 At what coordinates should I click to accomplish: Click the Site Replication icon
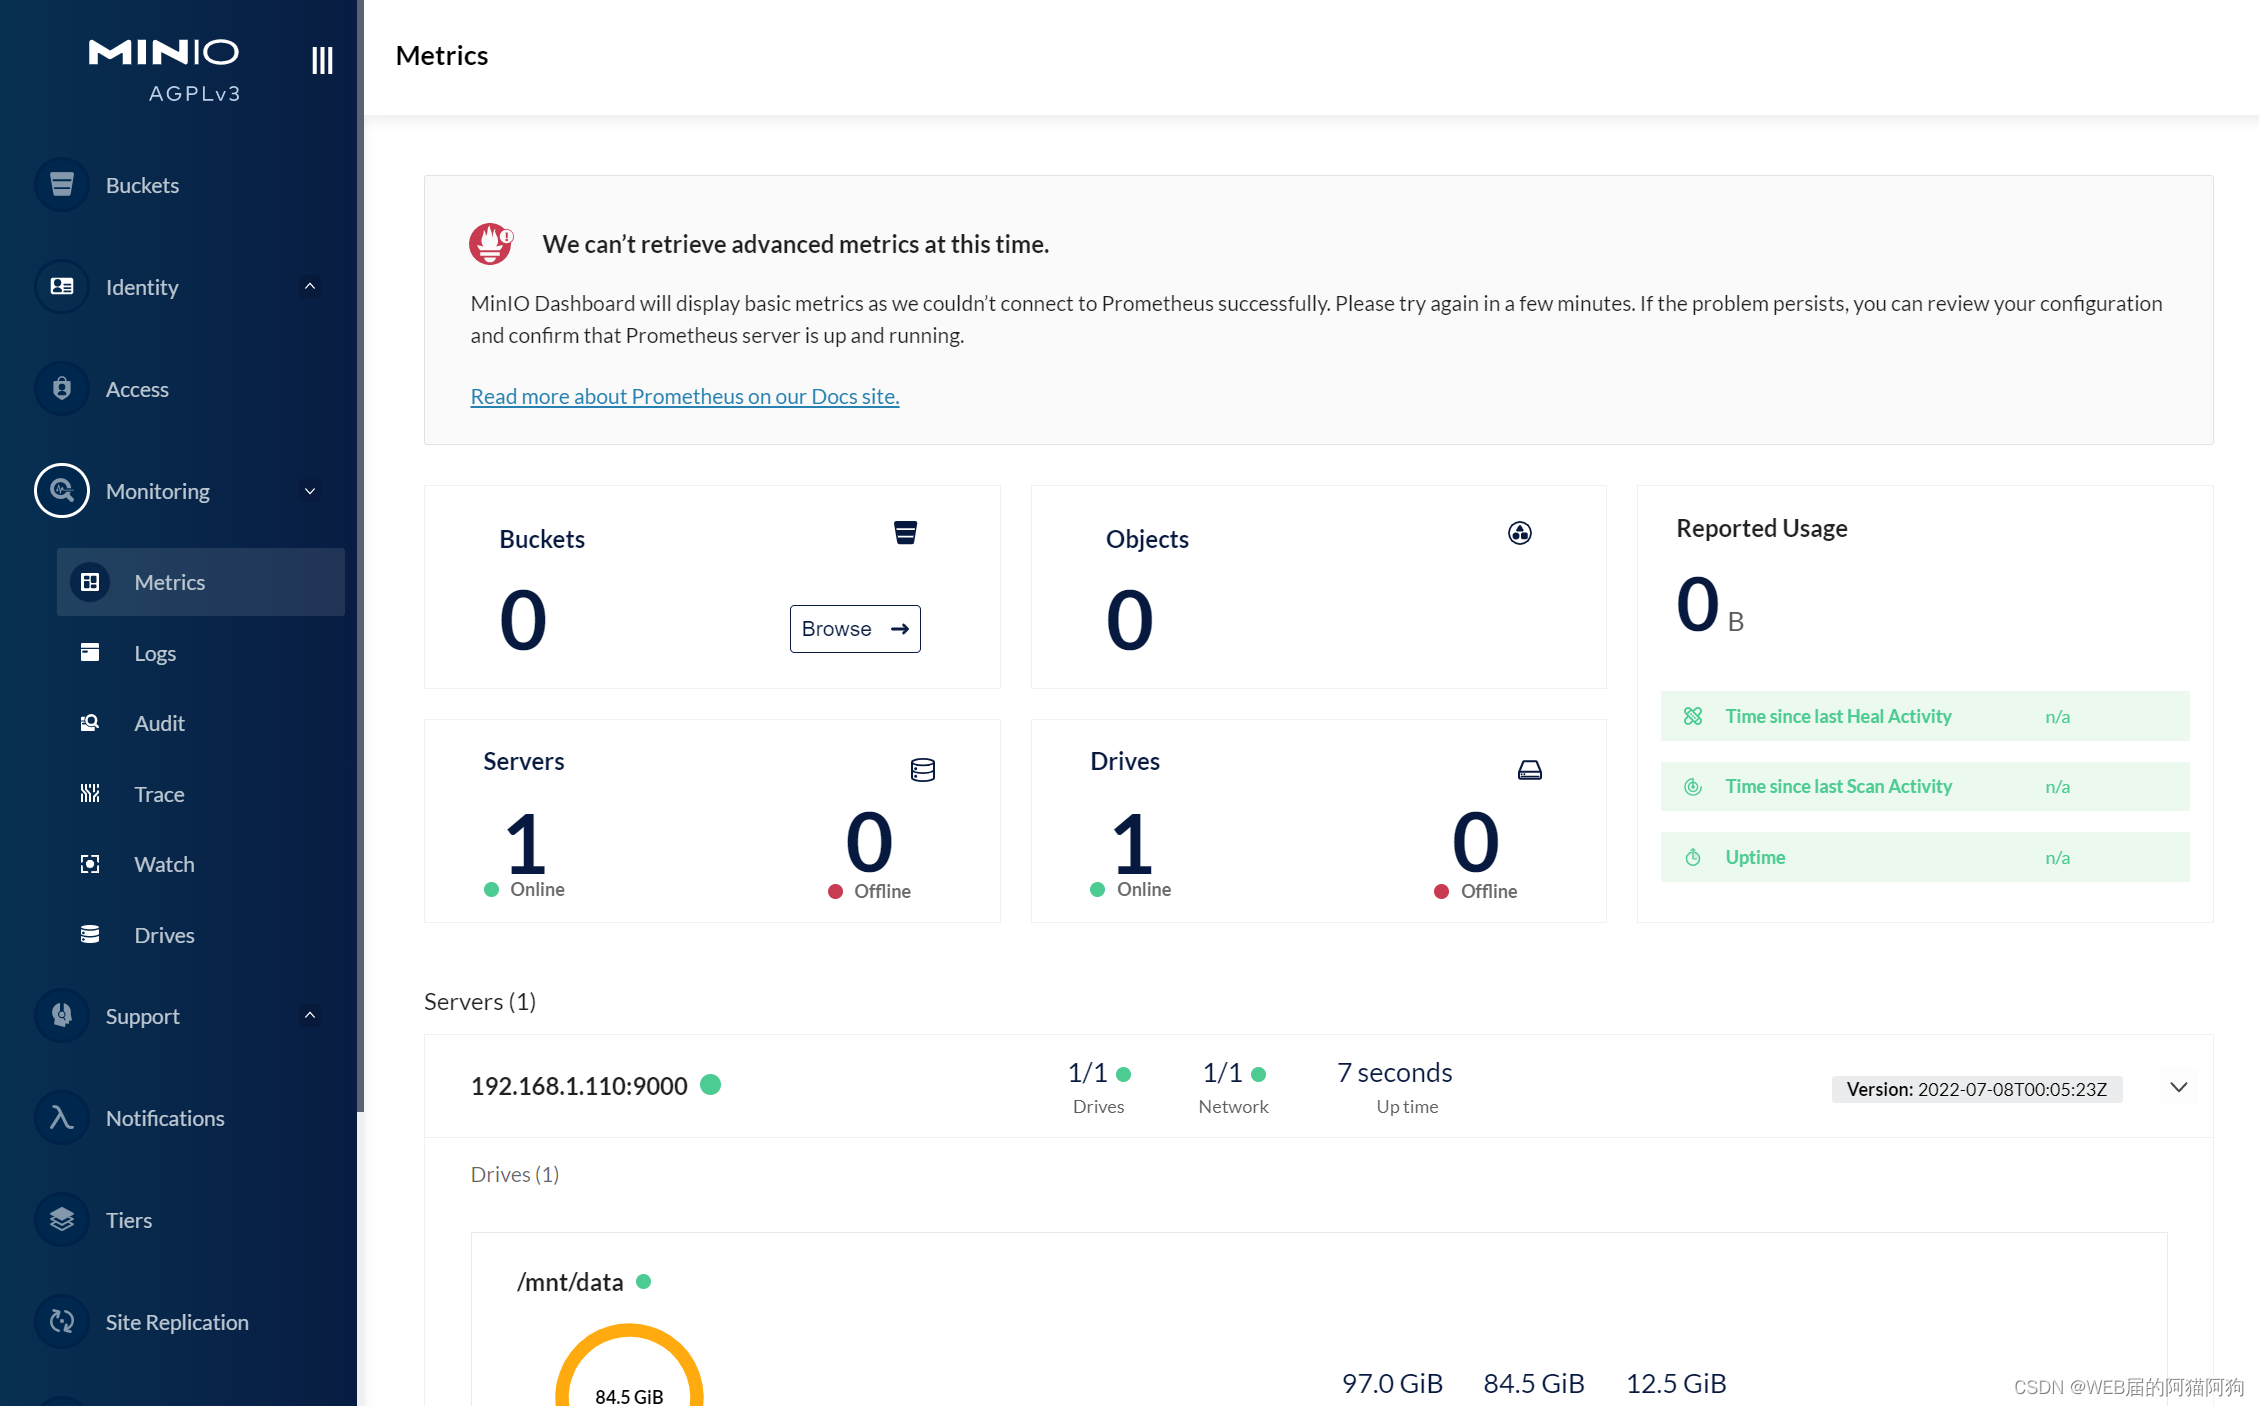click(x=62, y=1321)
